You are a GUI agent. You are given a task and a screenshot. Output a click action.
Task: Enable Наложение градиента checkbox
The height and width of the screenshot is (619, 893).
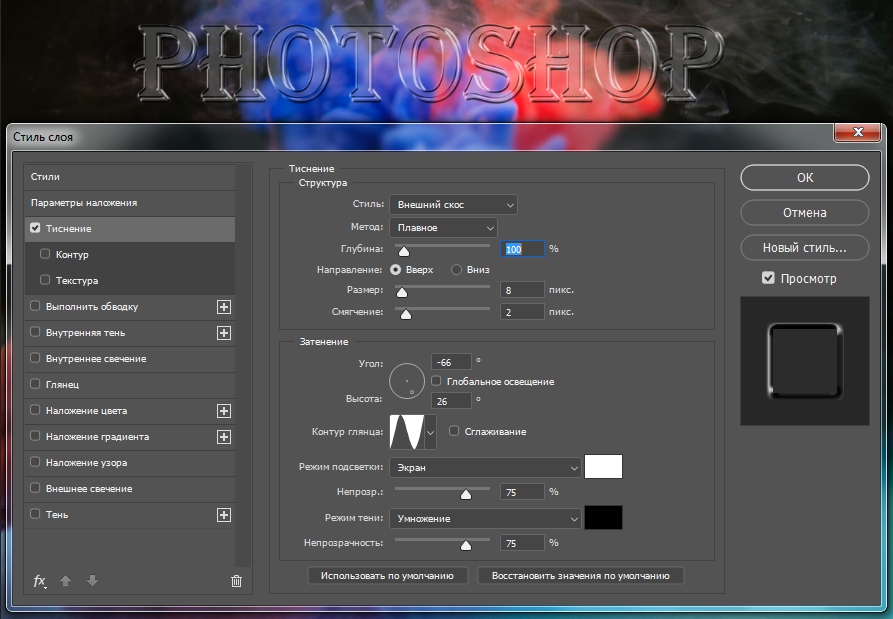[x=35, y=436]
